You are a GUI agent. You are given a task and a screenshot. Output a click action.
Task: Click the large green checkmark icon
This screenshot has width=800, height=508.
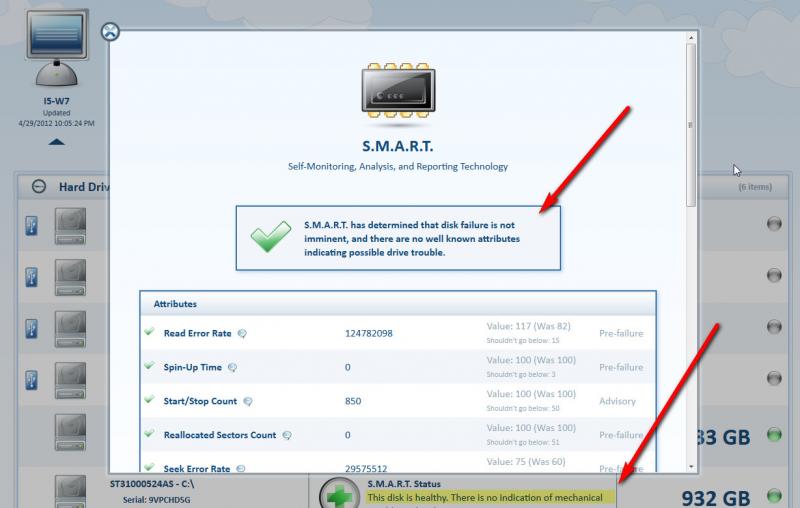pos(270,237)
